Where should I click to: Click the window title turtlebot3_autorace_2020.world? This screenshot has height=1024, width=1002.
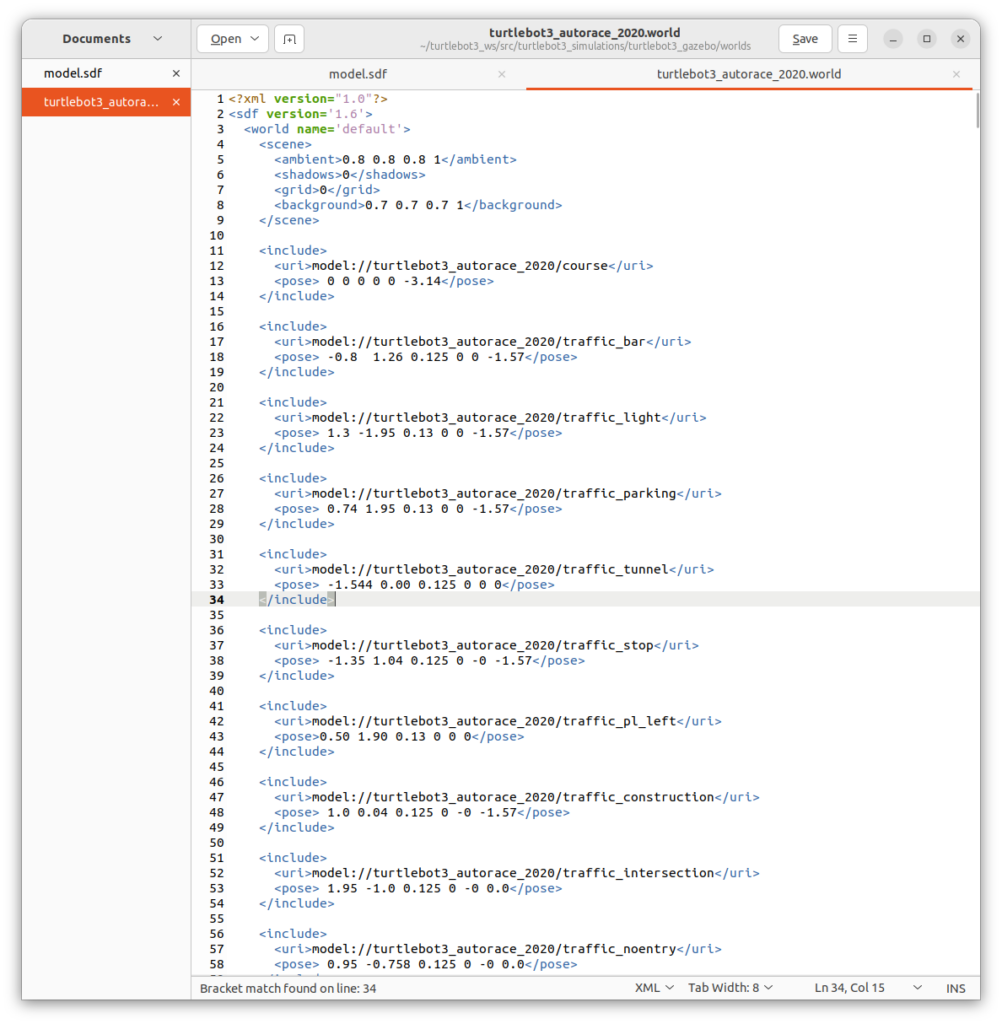tap(584, 32)
